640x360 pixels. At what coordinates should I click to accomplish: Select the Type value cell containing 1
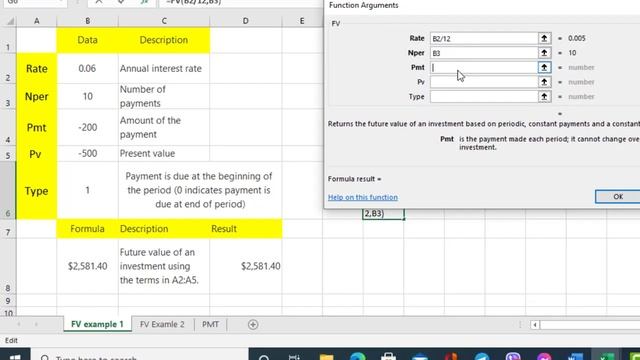tap(87, 190)
